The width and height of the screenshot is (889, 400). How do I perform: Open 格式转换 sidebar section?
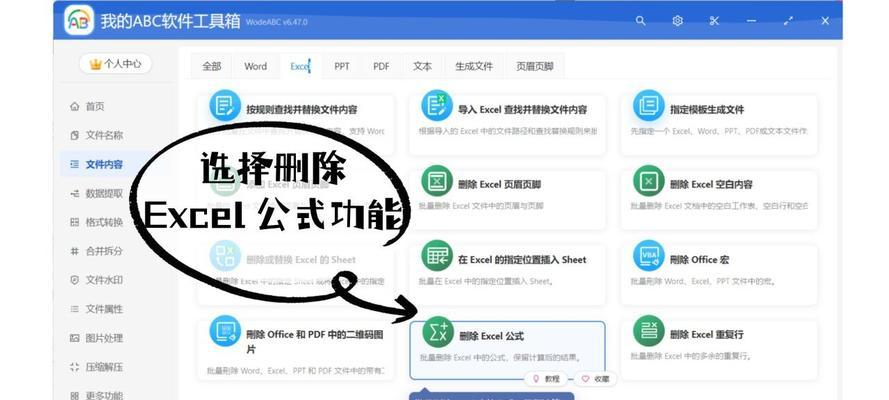point(104,222)
